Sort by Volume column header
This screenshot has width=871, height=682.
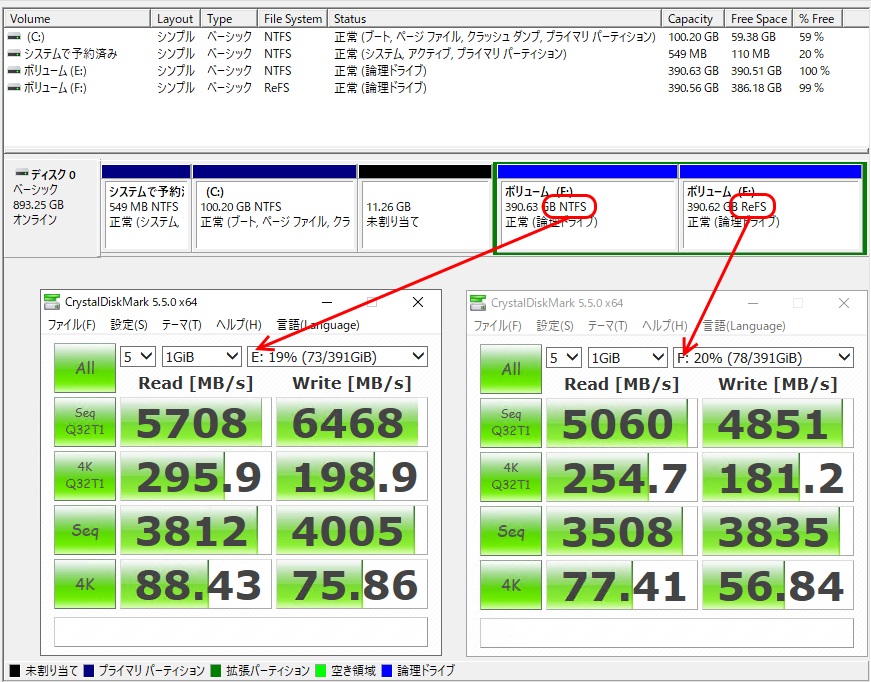[x=77, y=18]
